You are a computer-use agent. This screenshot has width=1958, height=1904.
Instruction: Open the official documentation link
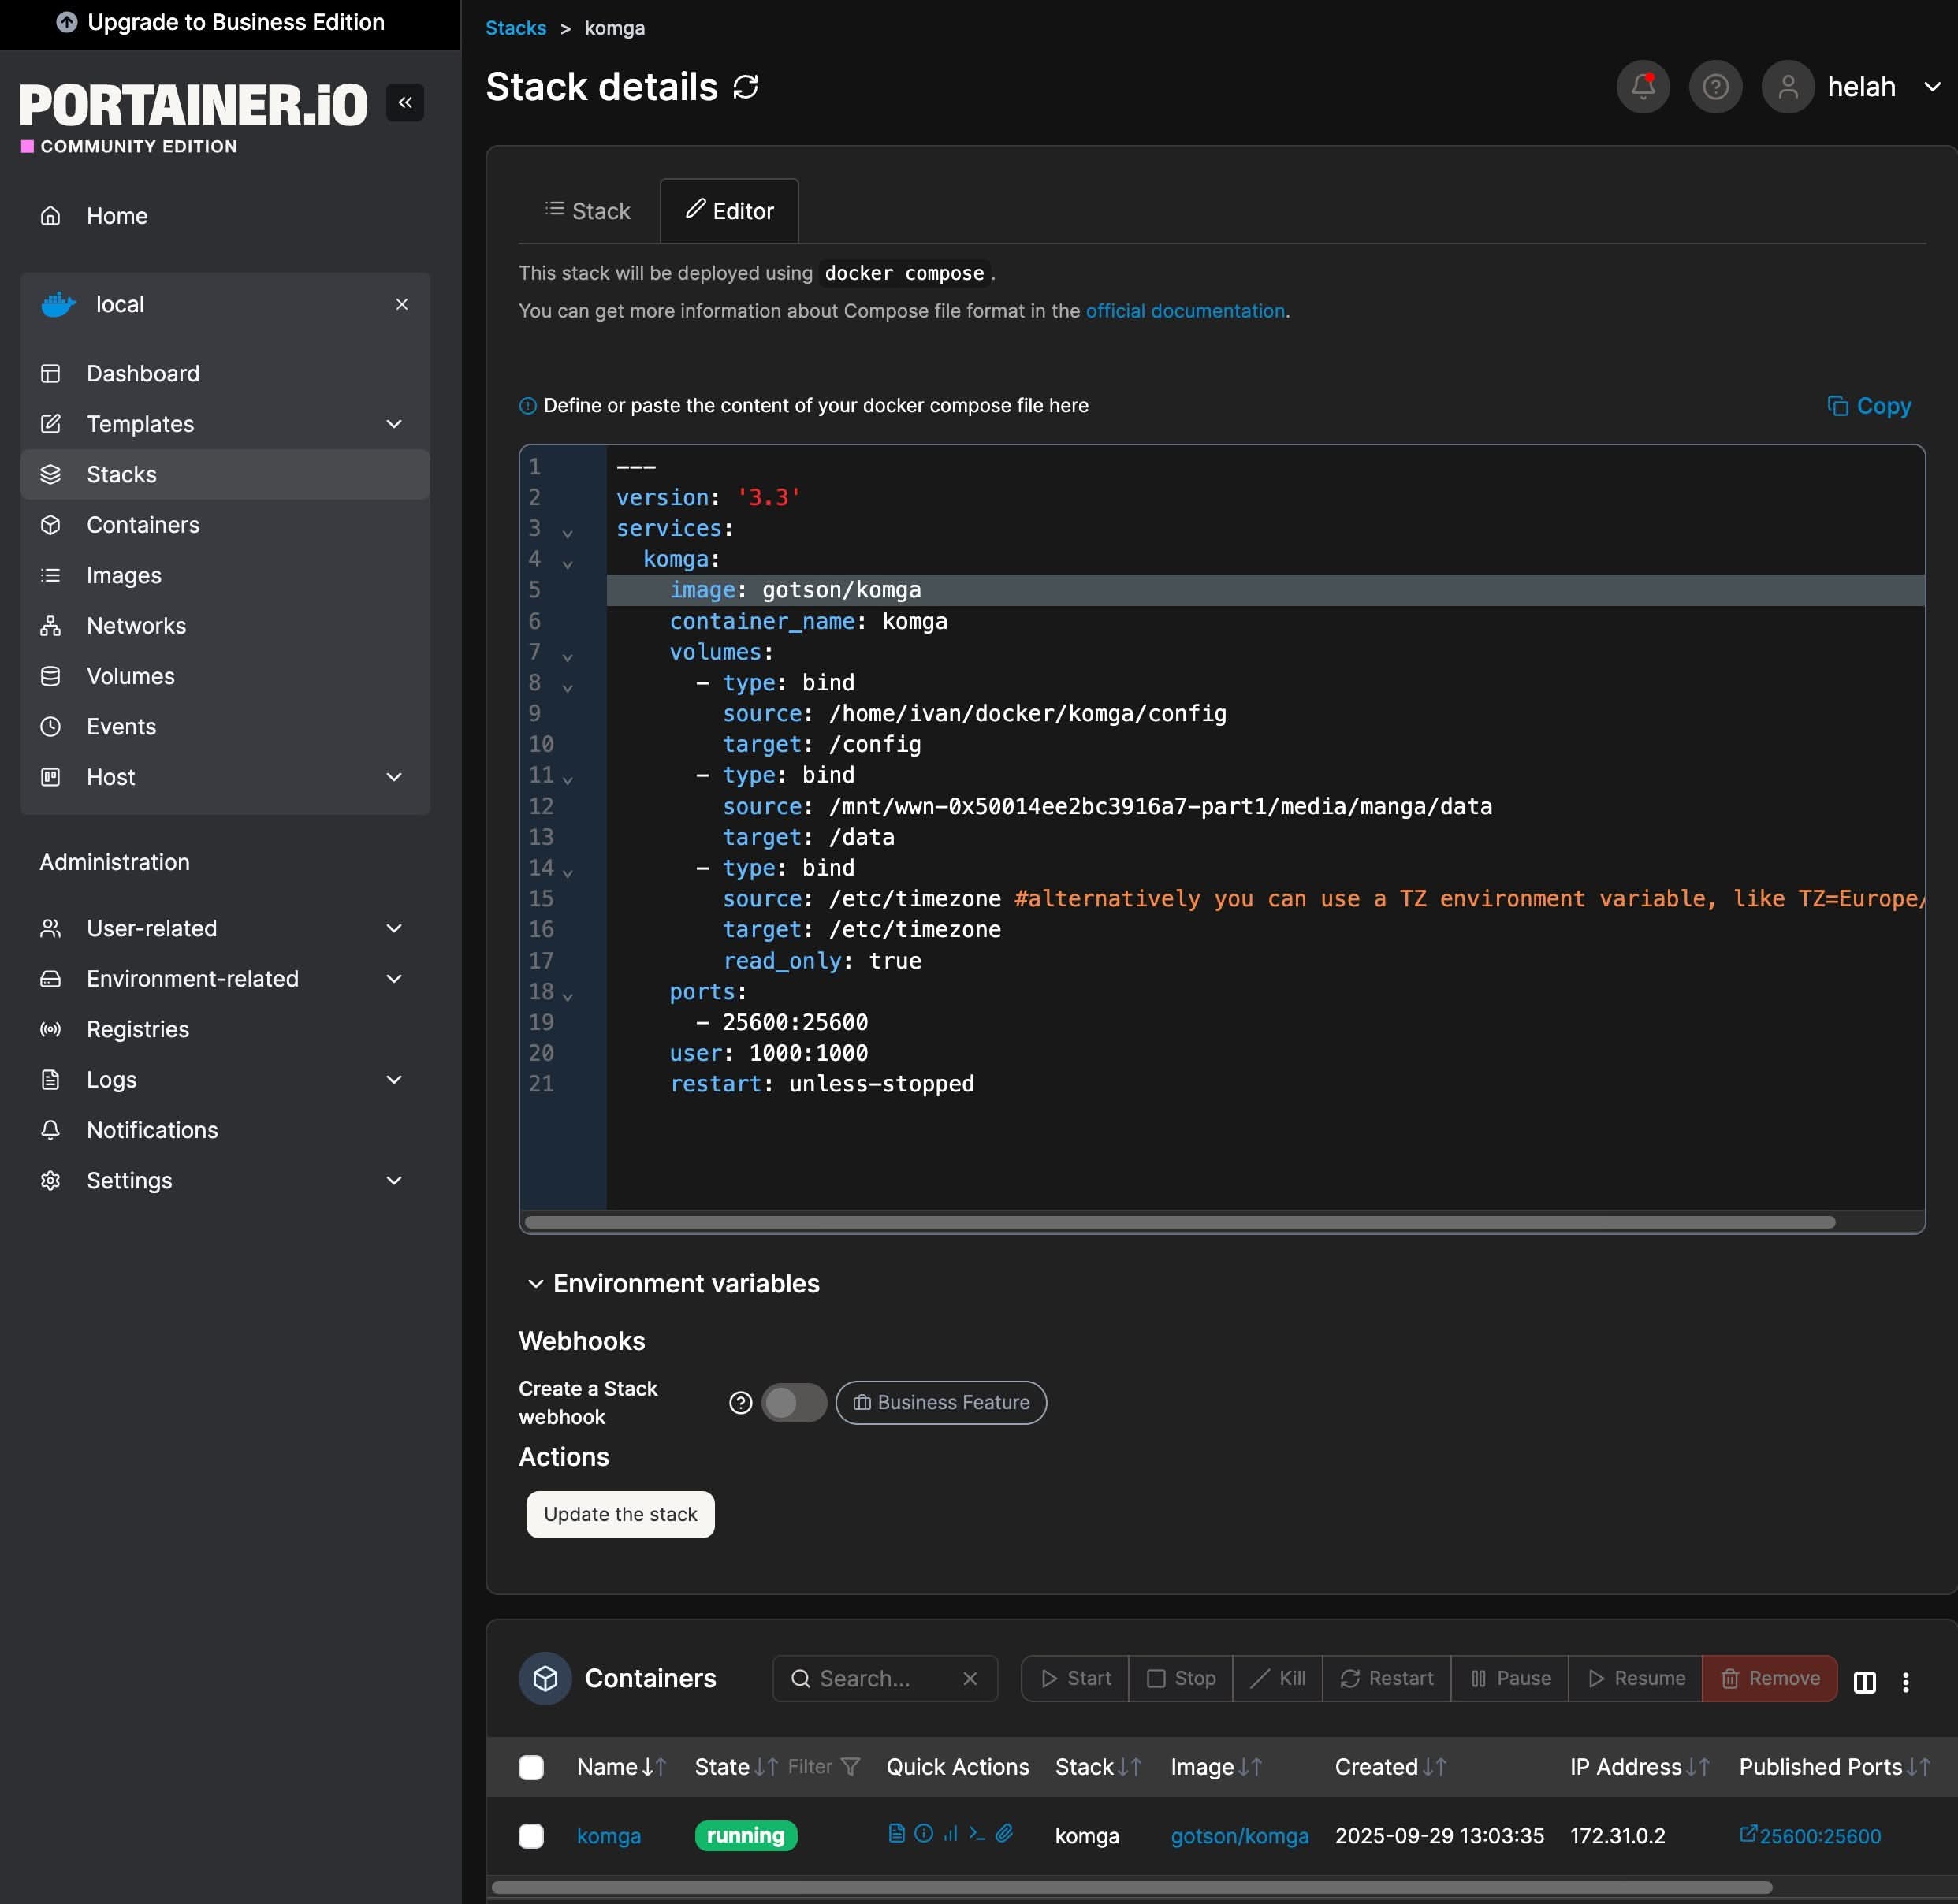(1184, 311)
